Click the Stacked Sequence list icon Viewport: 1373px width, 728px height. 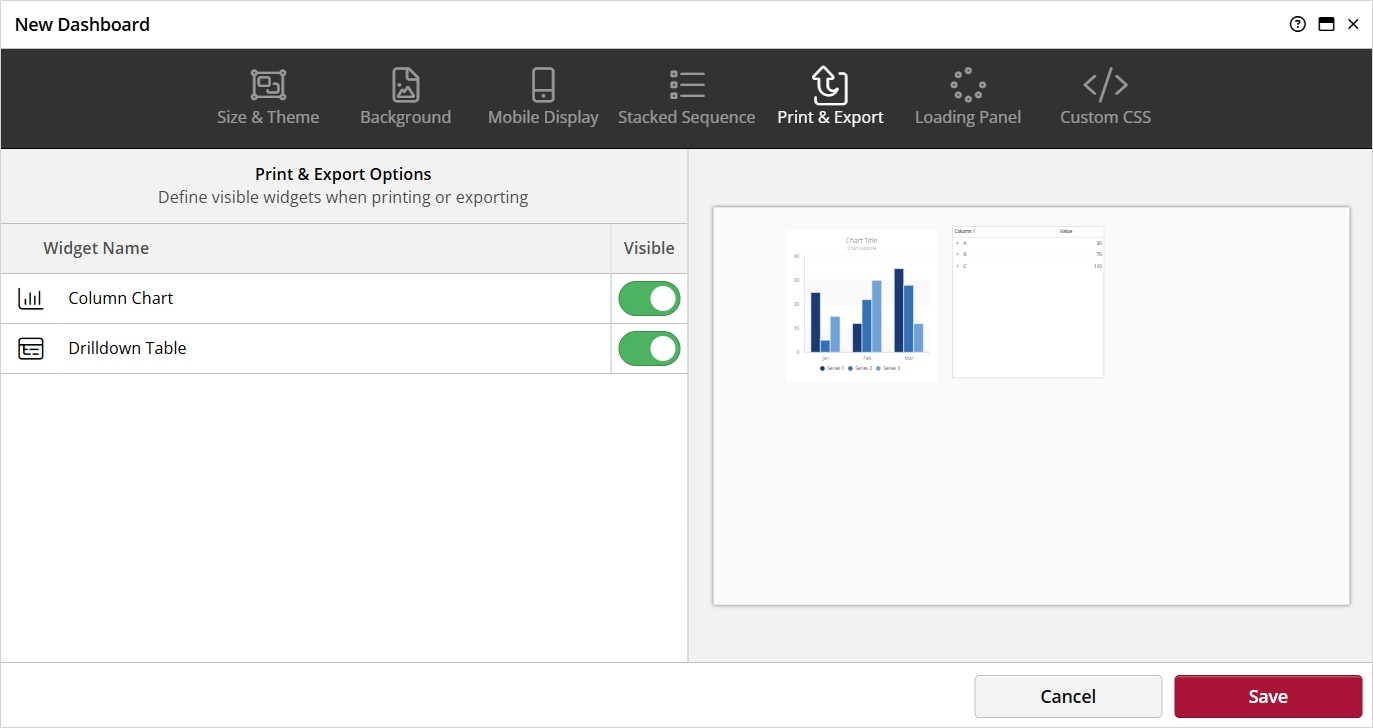click(x=686, y=85)
